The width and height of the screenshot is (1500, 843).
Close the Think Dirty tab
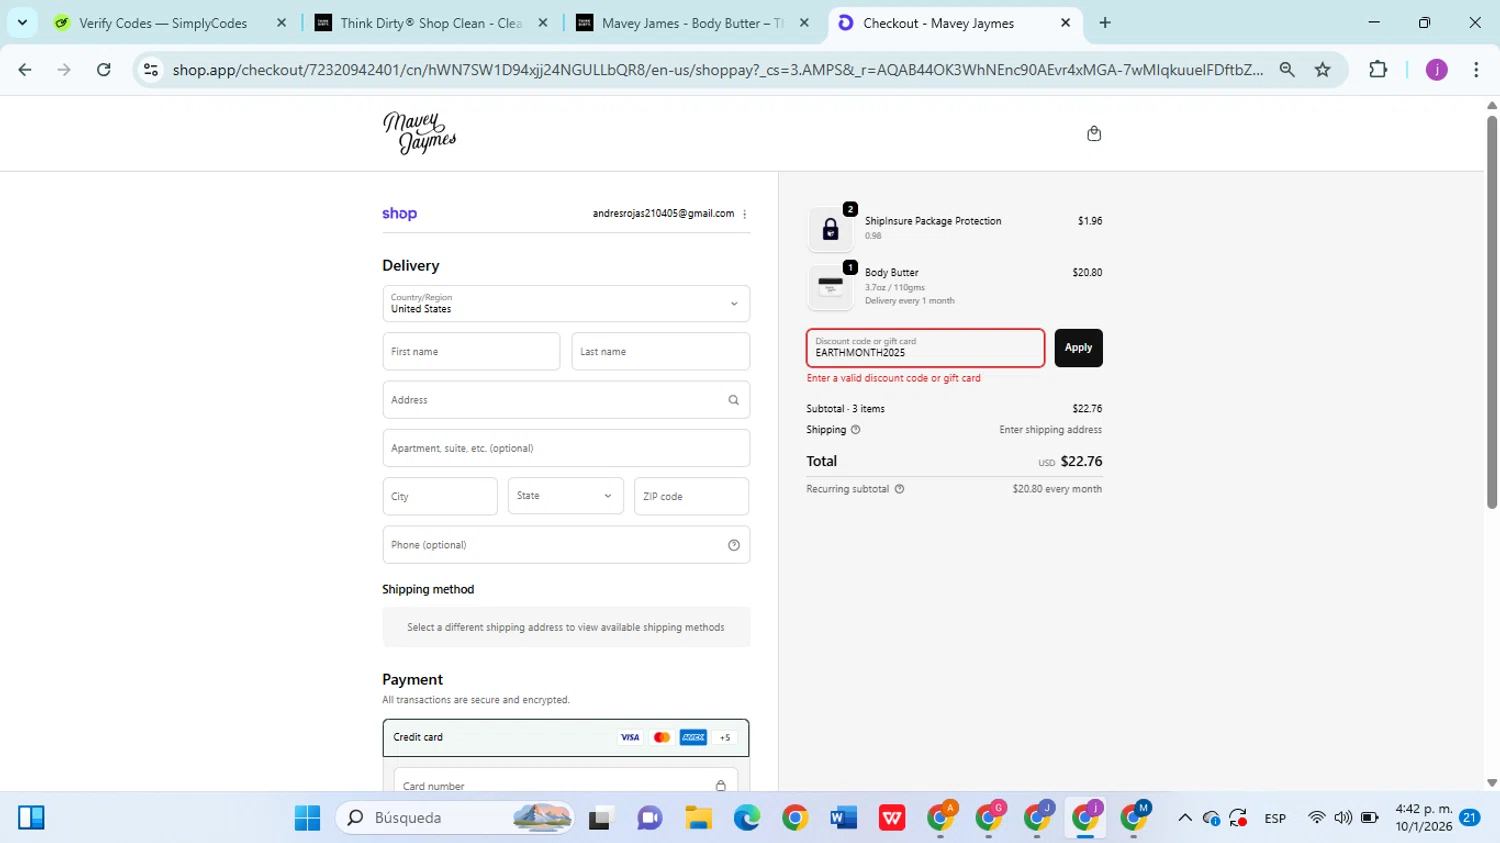tap(543, 22)
